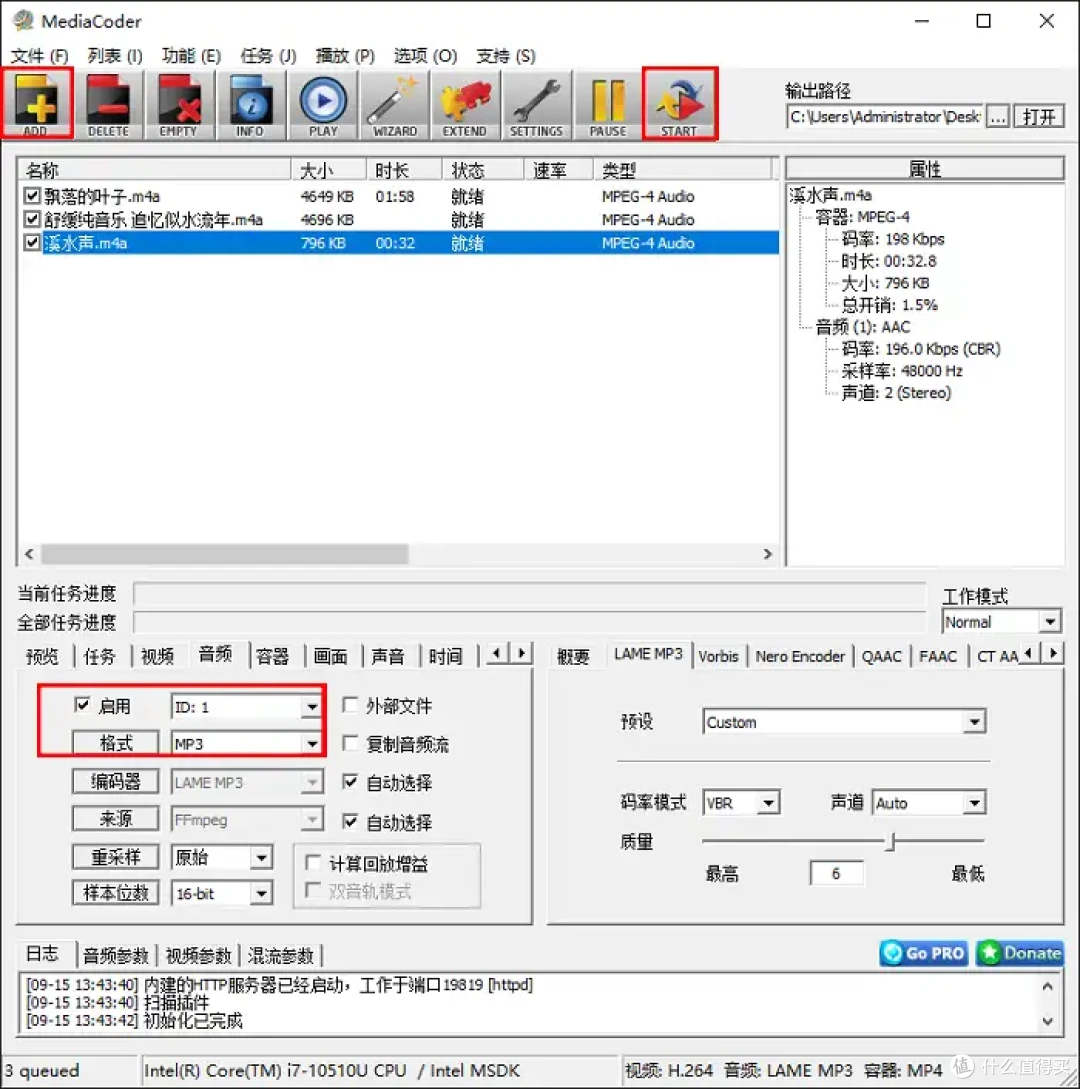Toggle 自动选择 checkbox beside 来源

pyautogui.click(x=351, y=822)
